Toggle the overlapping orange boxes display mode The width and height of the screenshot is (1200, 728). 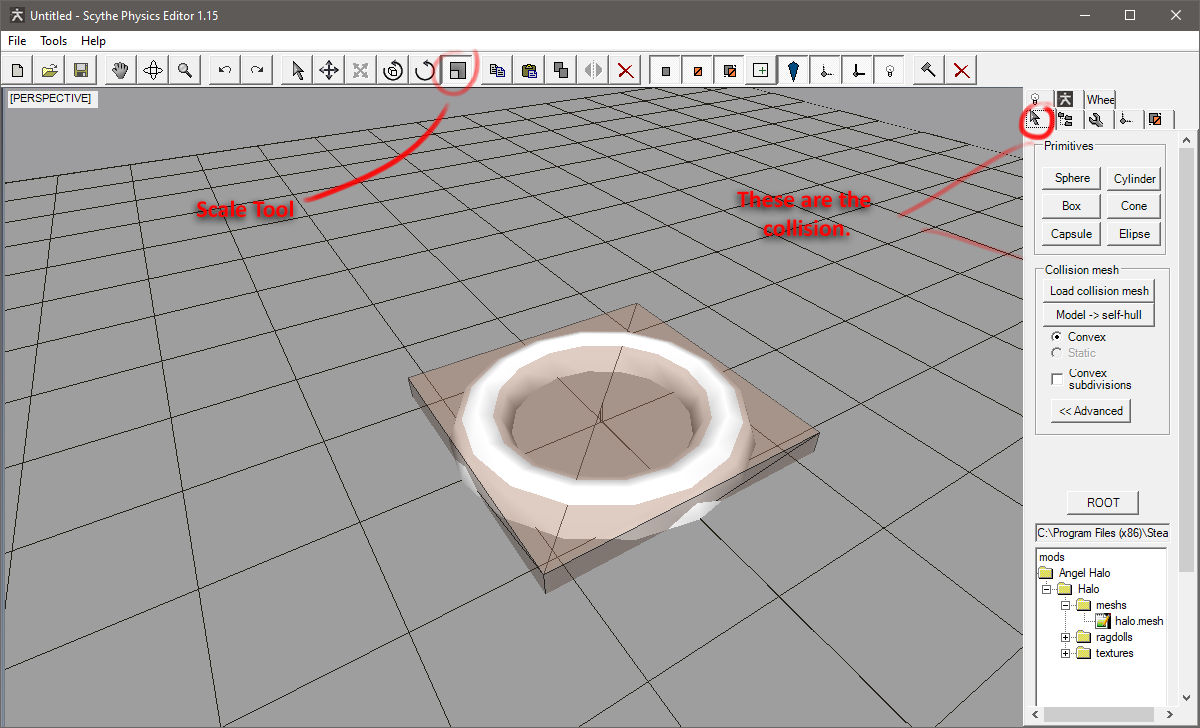729,70
